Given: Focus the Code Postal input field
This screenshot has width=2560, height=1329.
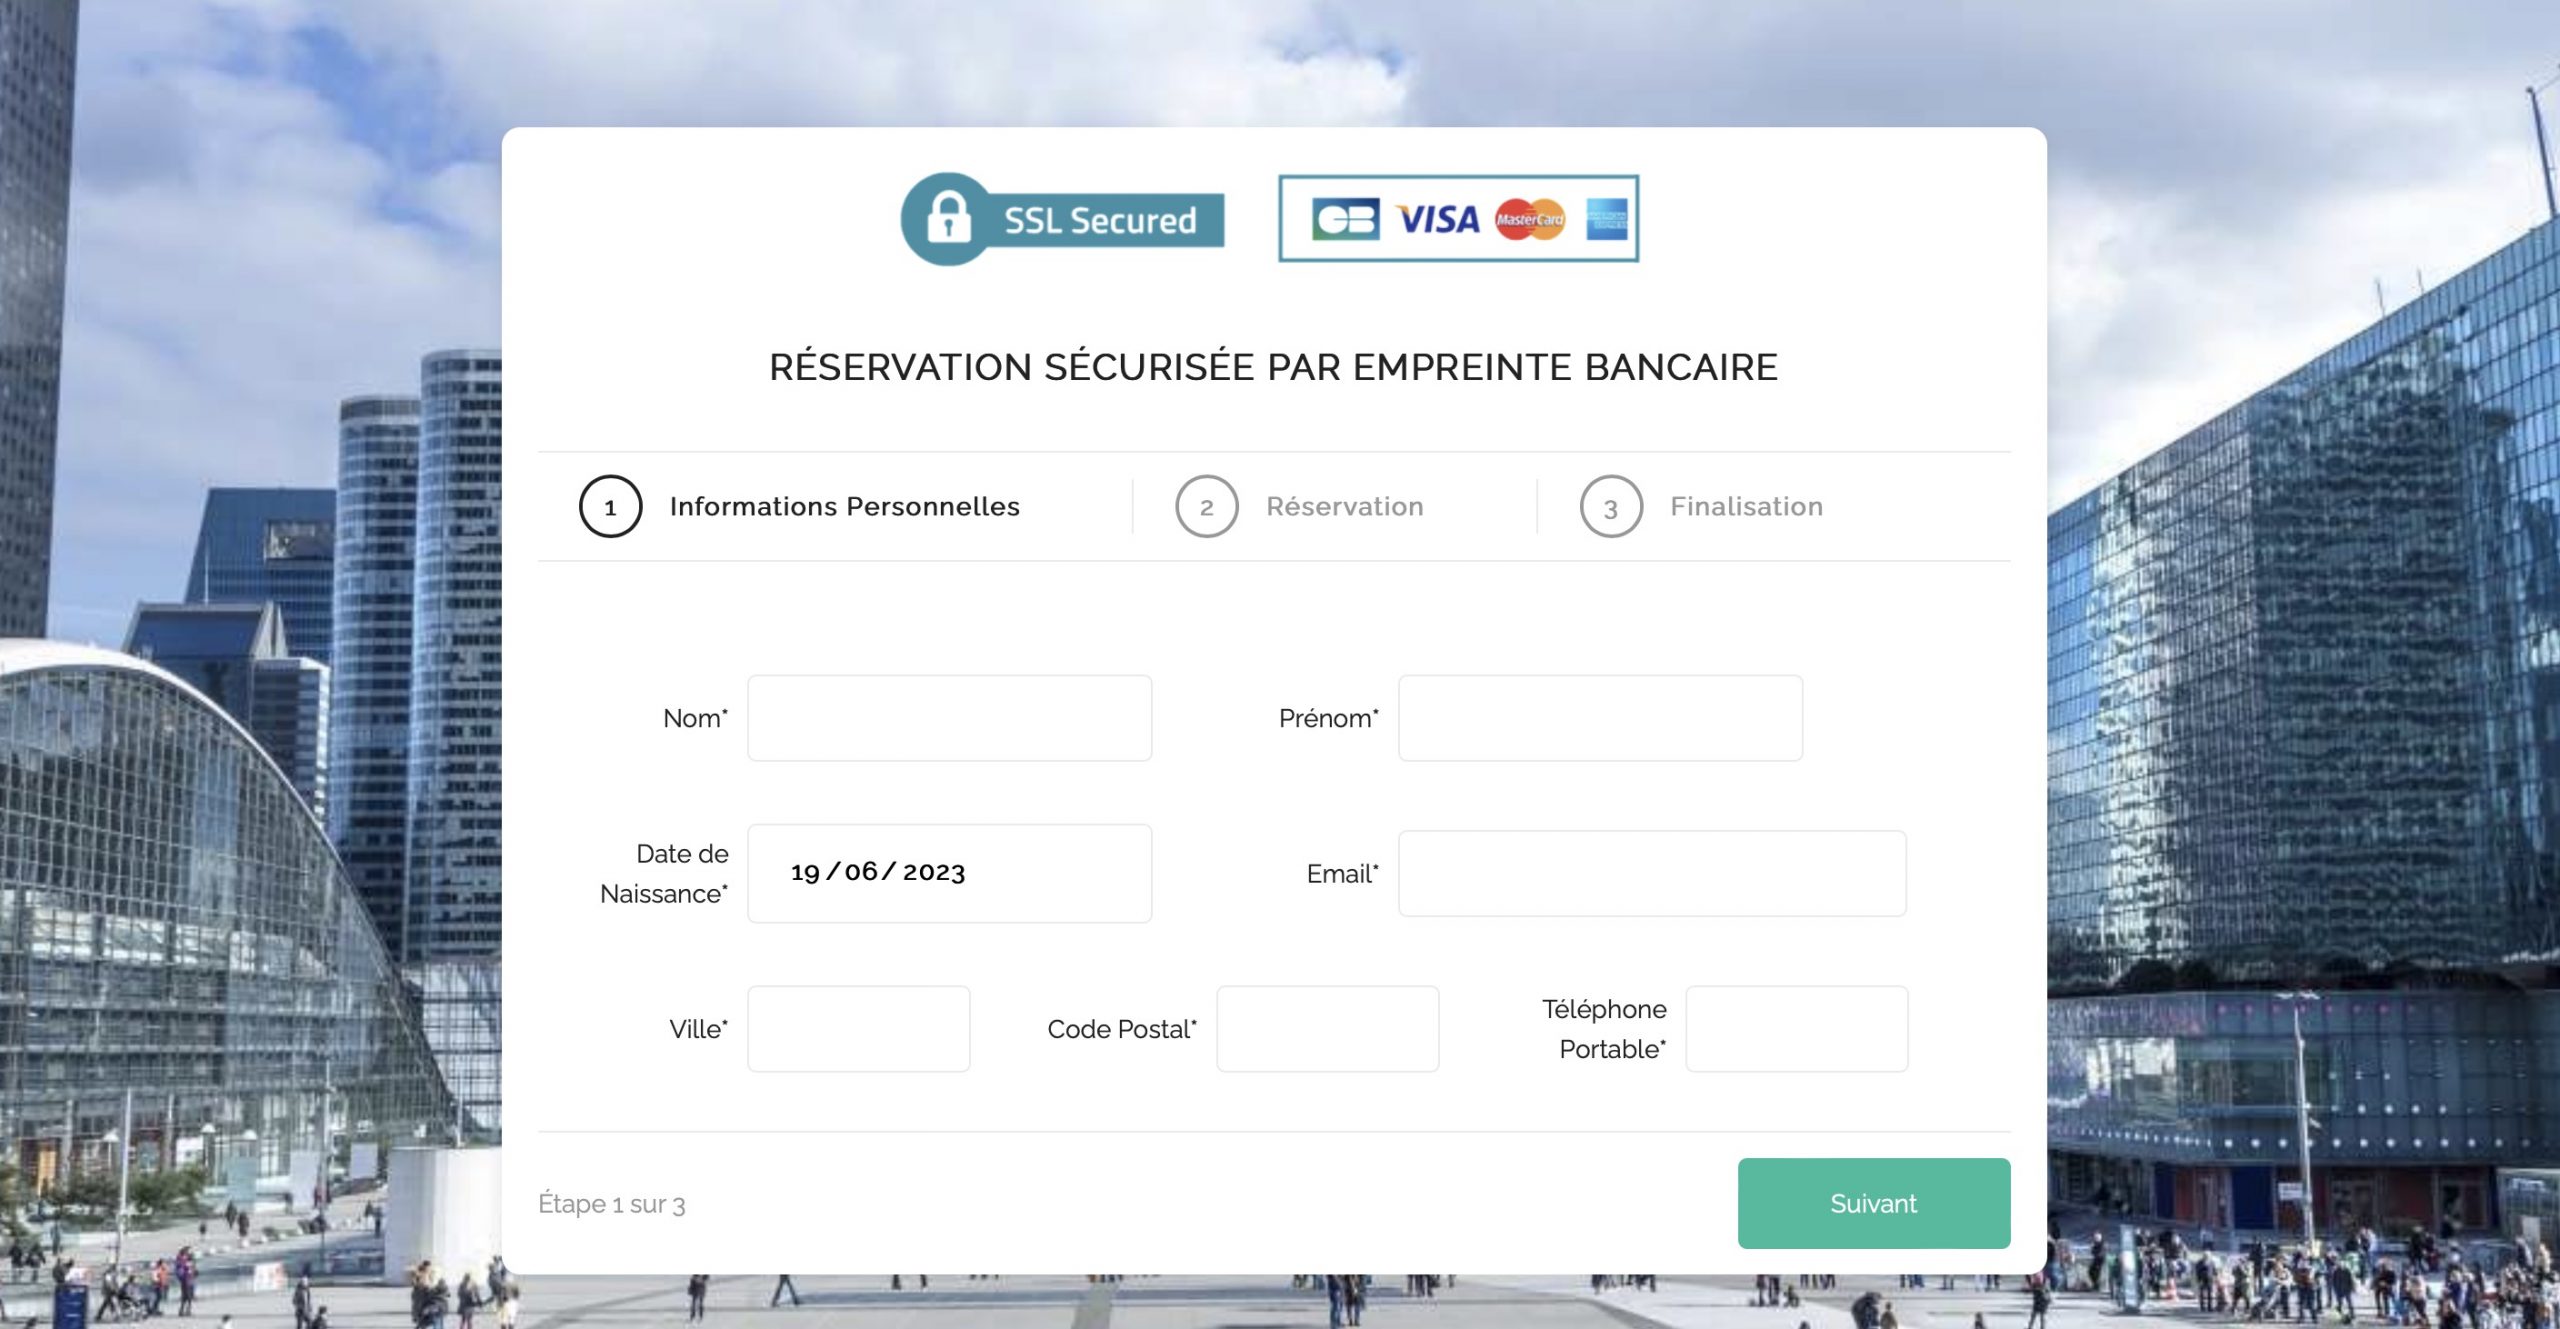Looking at the screenshot, I should (x=1327, y=1029).
